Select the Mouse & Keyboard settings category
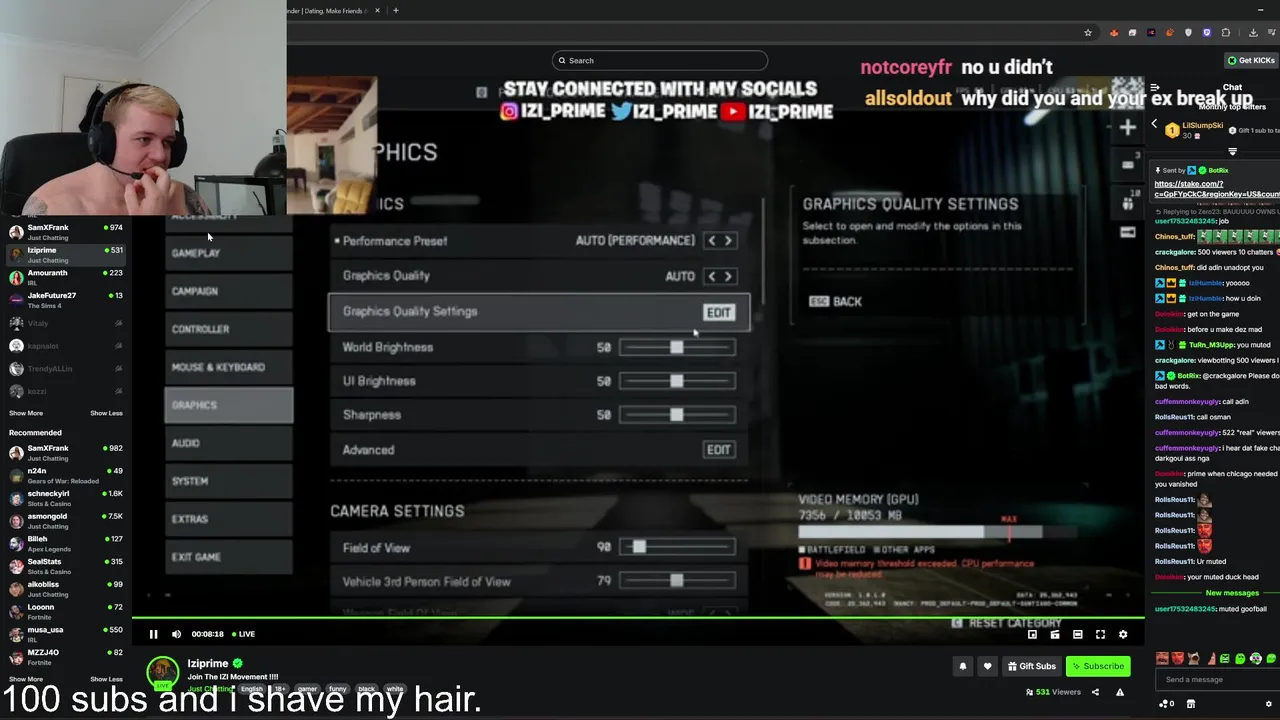Viewport: 1280px width, 720px height. 229,367
